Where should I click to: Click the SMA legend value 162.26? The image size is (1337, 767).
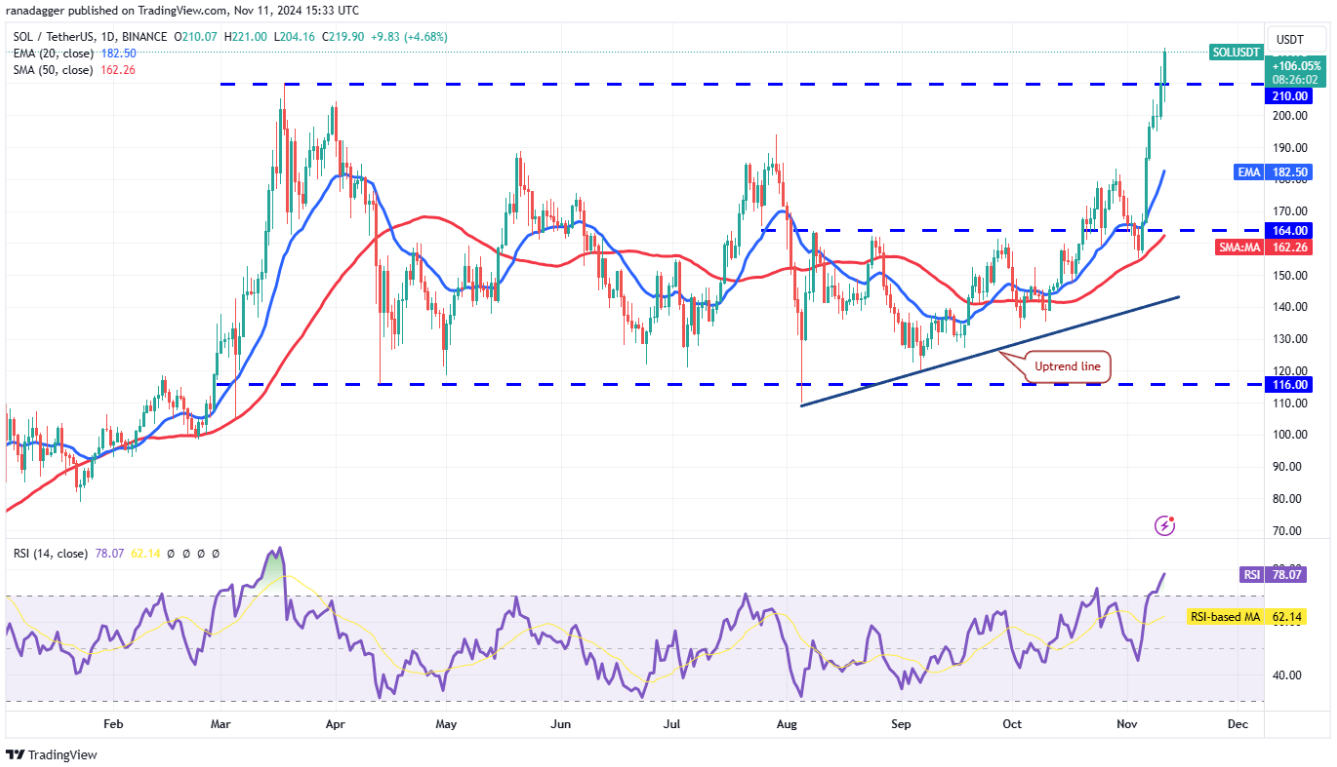(116, 70)
